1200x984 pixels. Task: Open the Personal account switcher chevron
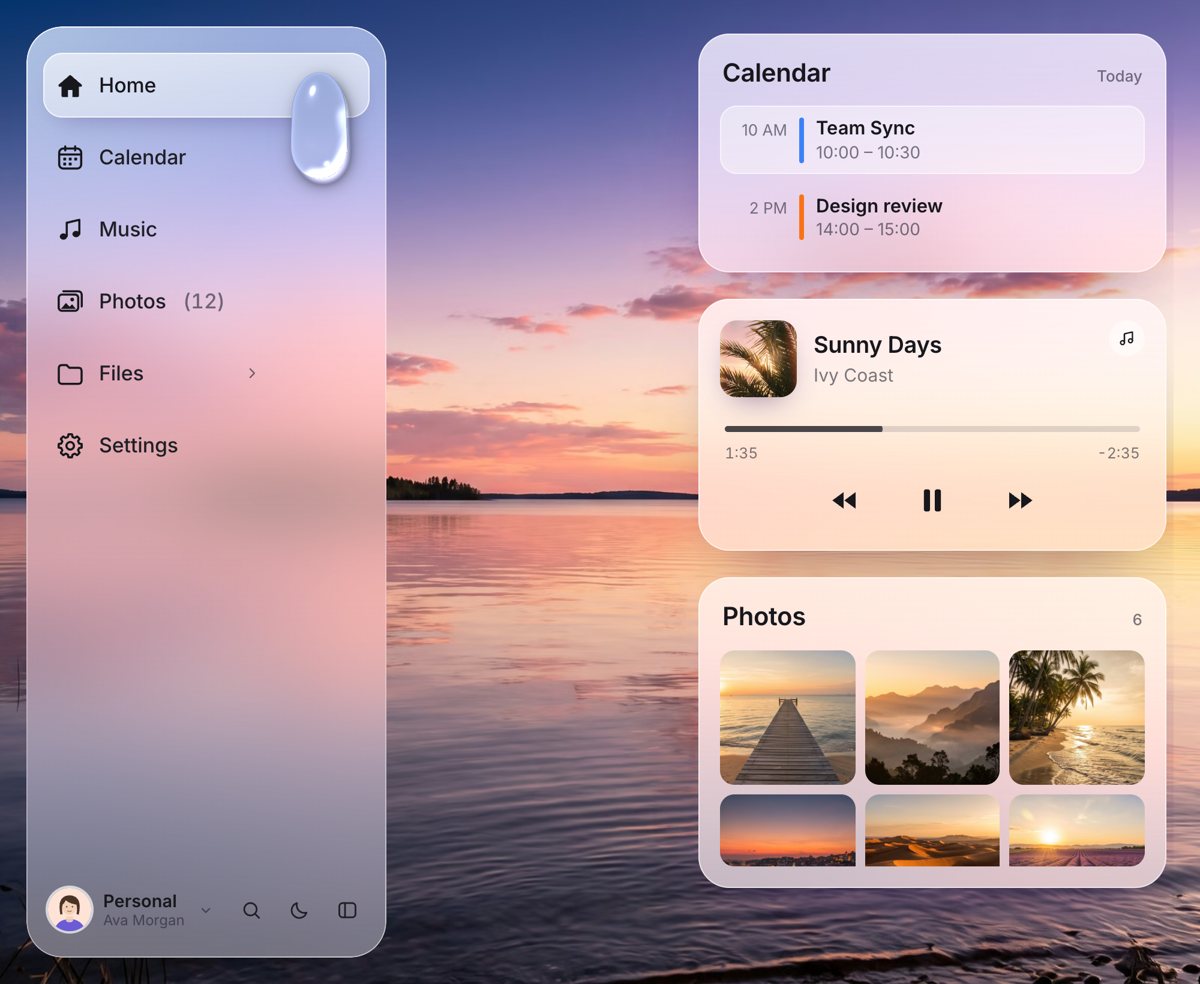click(206, 910)
